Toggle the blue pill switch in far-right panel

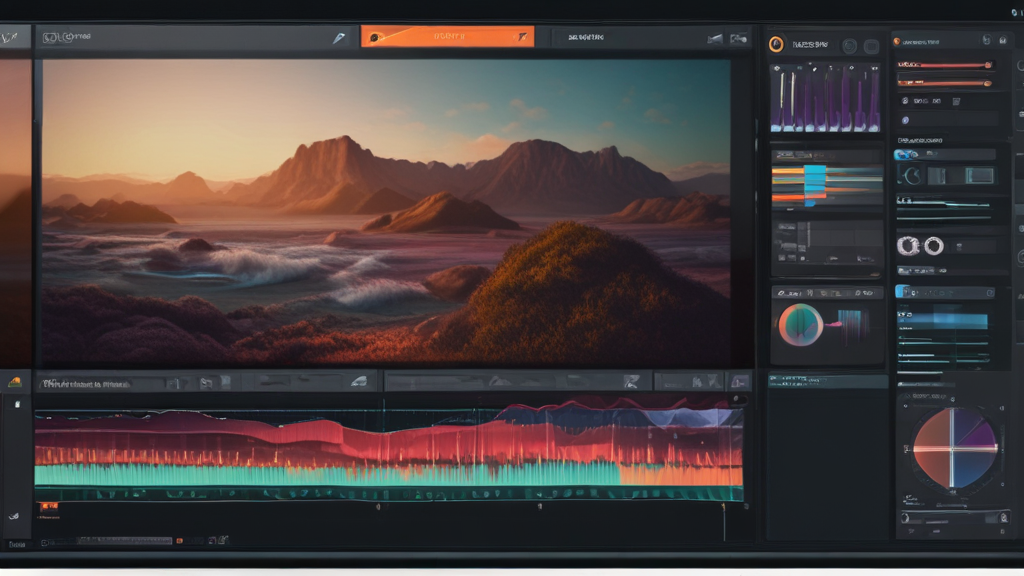(906, 154)
